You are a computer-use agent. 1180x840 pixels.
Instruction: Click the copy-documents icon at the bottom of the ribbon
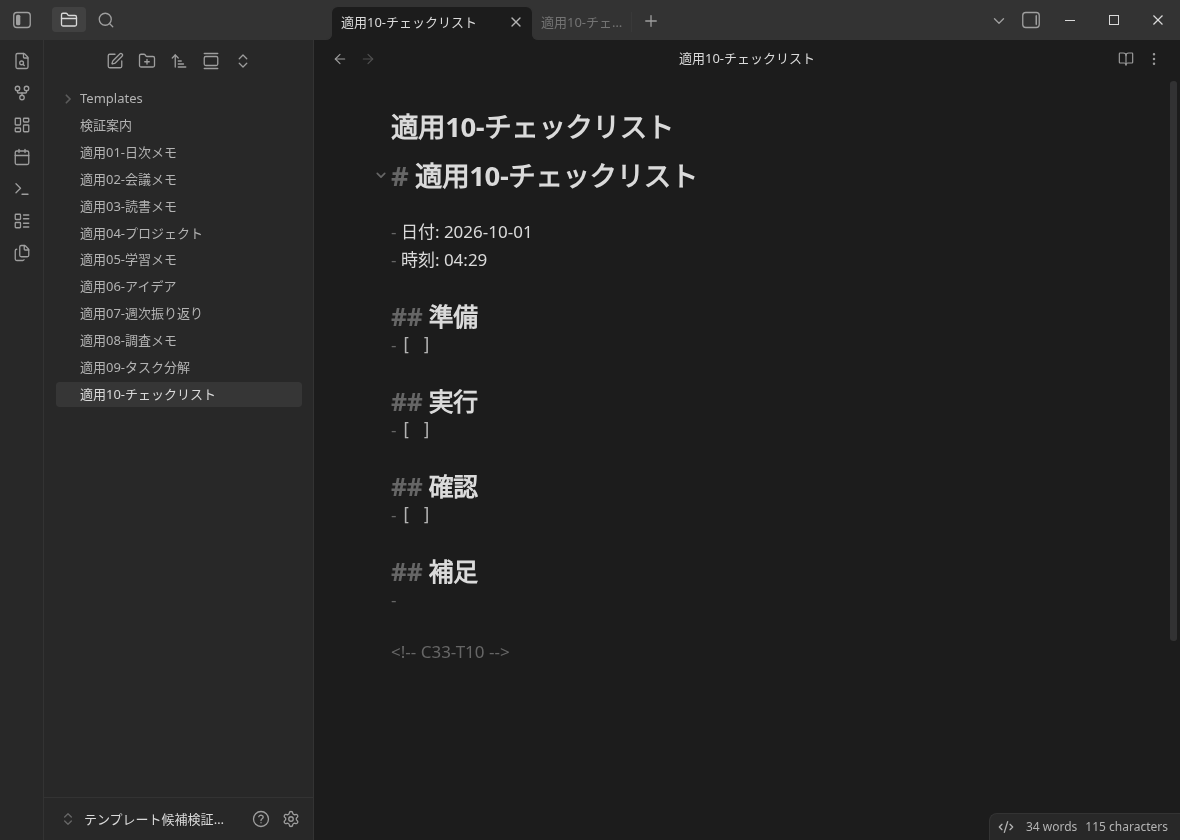tap(22, 252)
